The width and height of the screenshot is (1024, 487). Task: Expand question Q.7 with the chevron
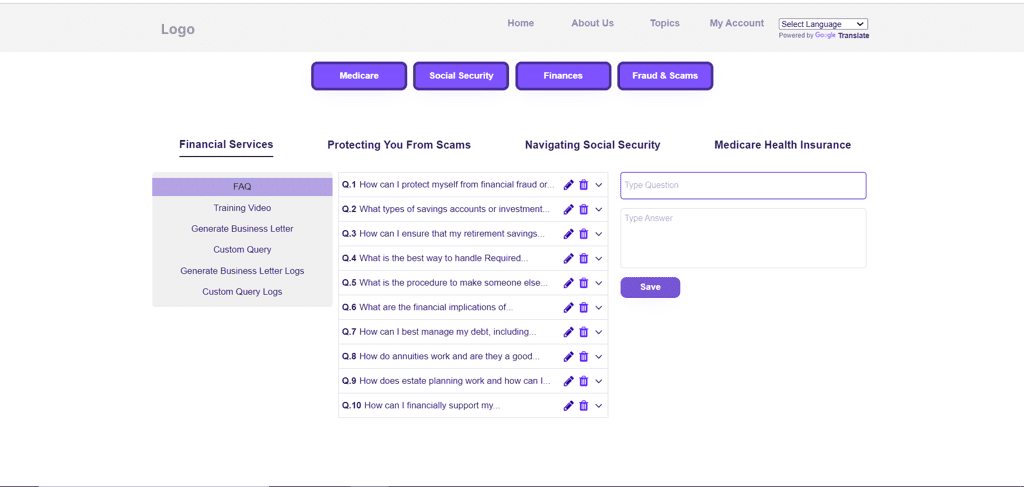[x=599, y=332]
